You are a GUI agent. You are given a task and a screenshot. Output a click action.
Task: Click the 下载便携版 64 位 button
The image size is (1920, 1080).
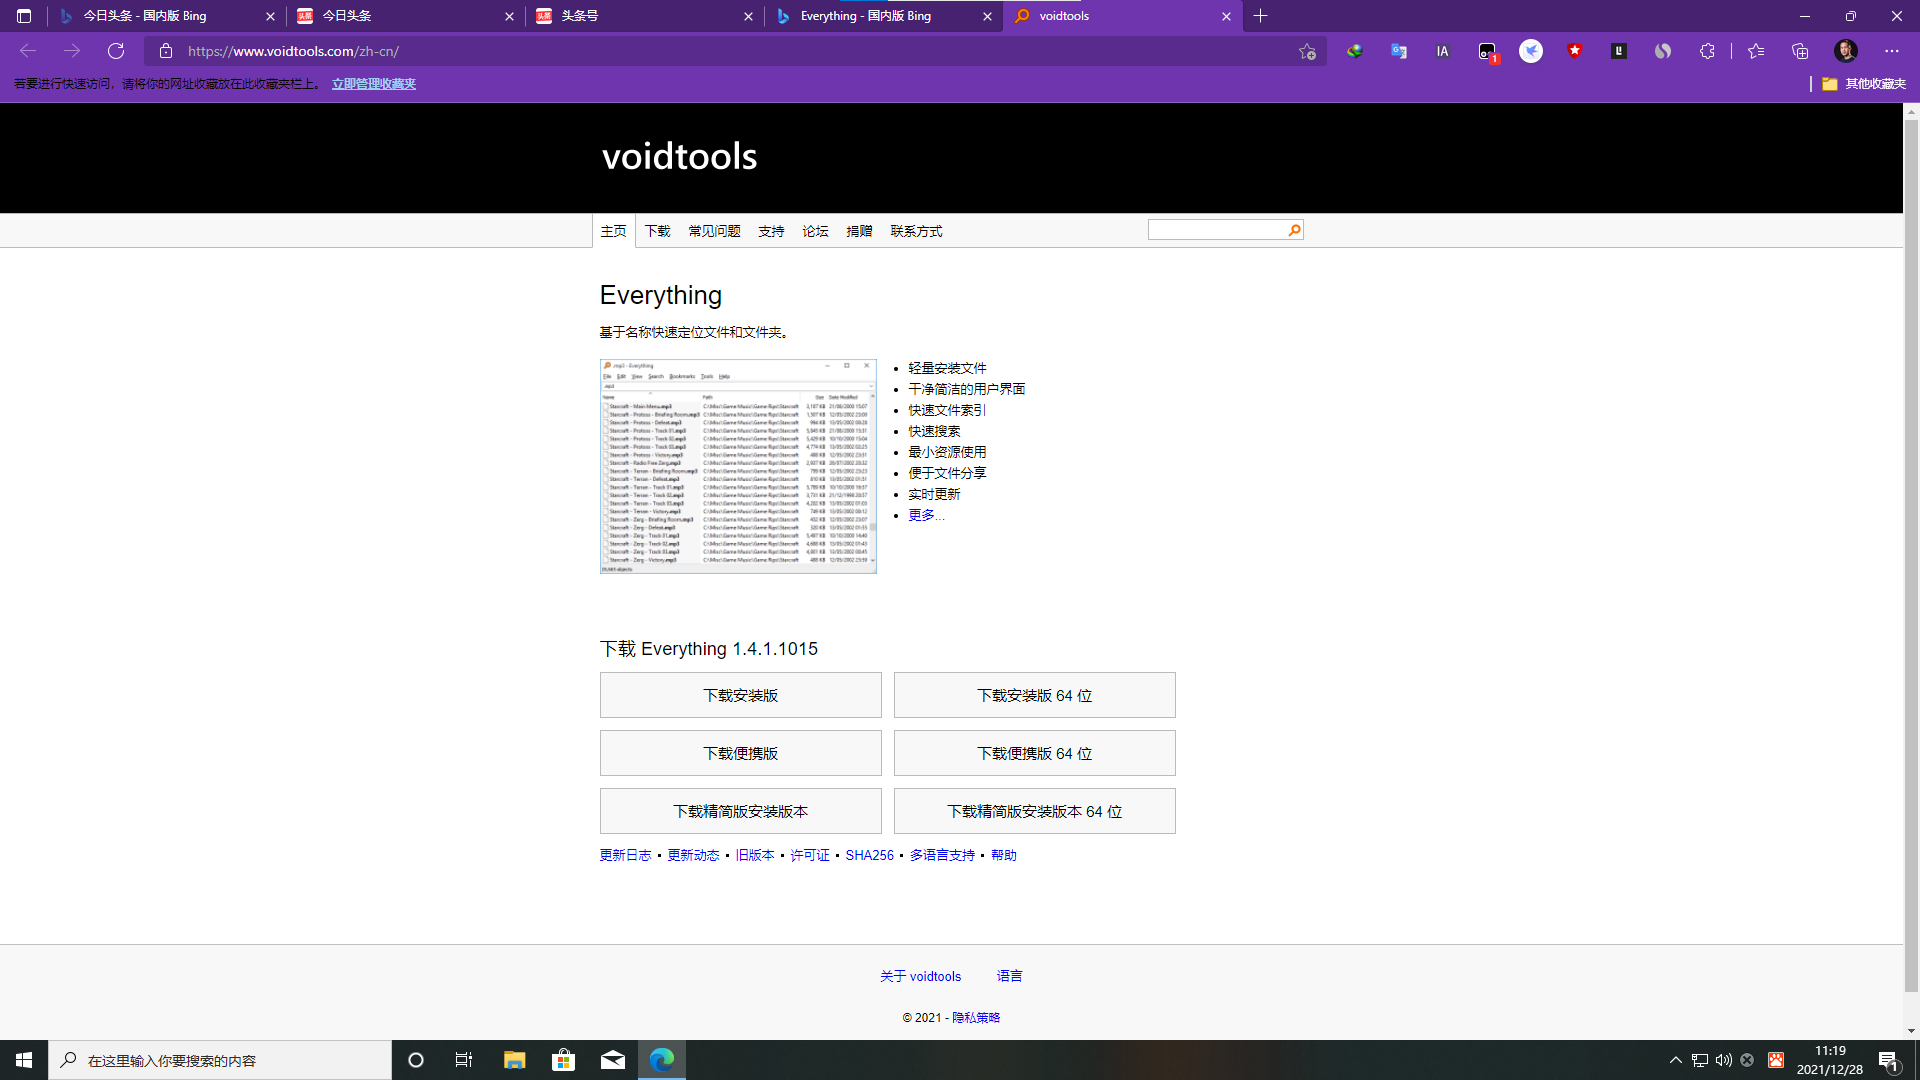click(x=1035, y=753)
